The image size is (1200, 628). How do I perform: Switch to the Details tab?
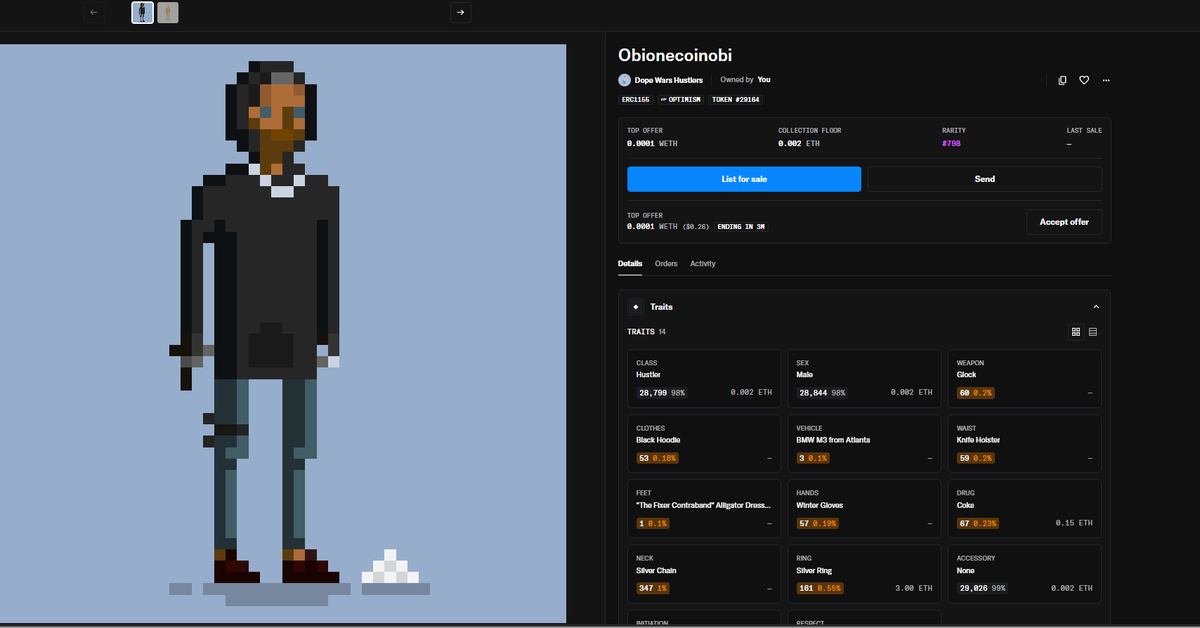[630, 263]
